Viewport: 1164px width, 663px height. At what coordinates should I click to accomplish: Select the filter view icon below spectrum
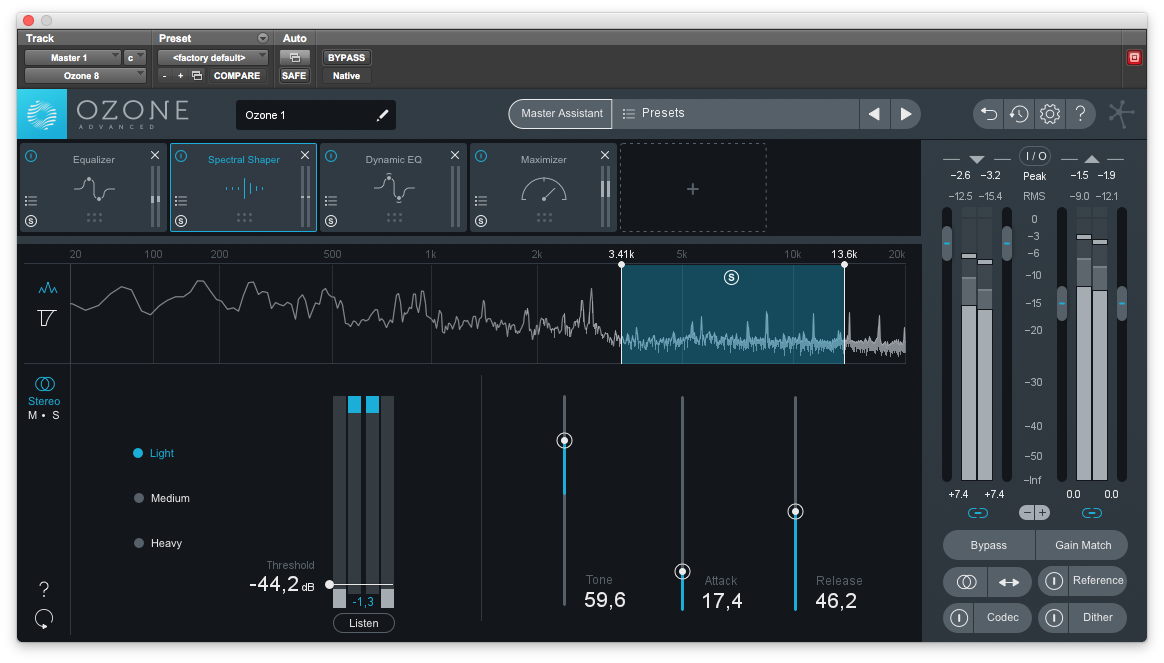pyautogui.click(x=46, y=318)
